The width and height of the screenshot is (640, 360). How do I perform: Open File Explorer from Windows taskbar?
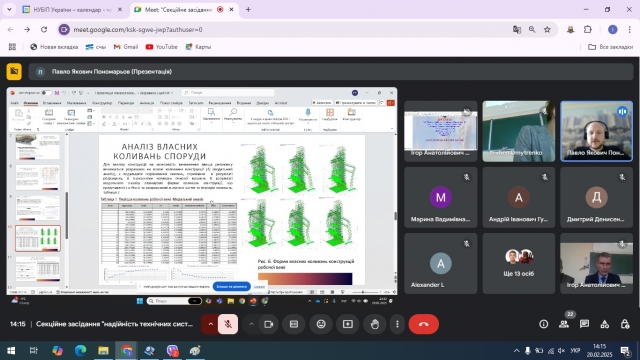103,350
